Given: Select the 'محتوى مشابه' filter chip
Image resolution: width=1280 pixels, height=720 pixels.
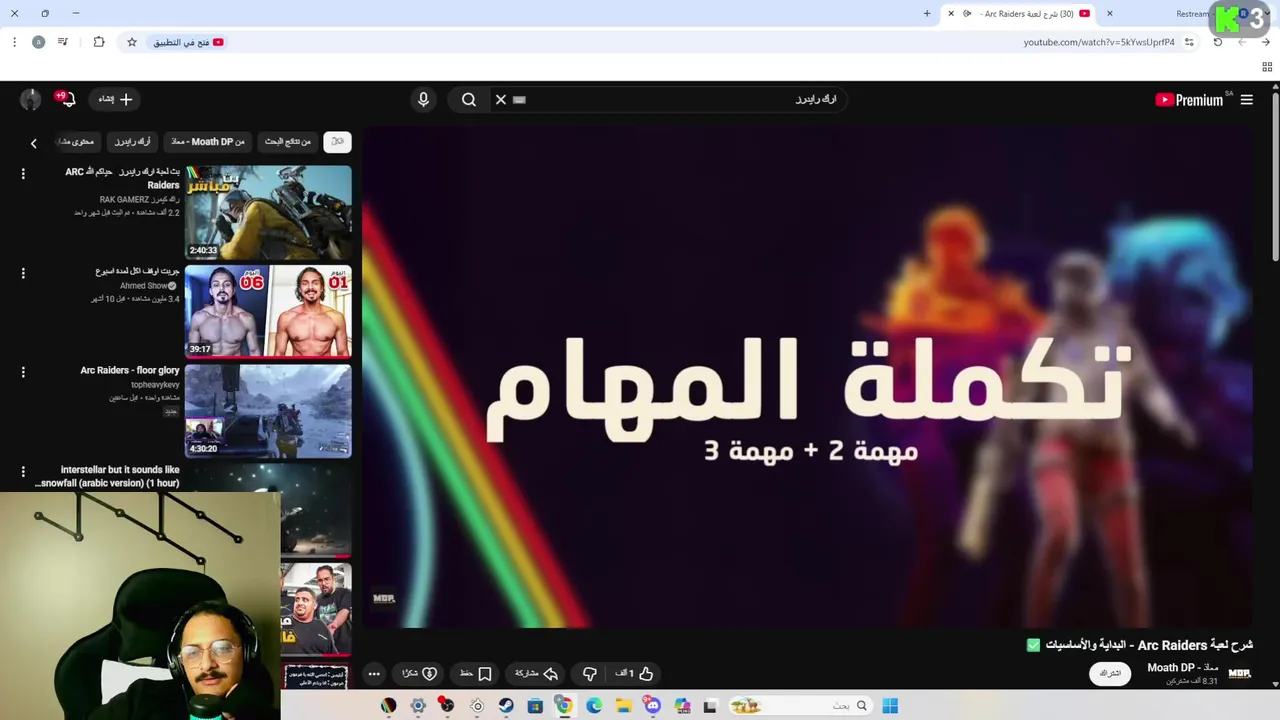Looking at the screenshot, I should [77, 141].
